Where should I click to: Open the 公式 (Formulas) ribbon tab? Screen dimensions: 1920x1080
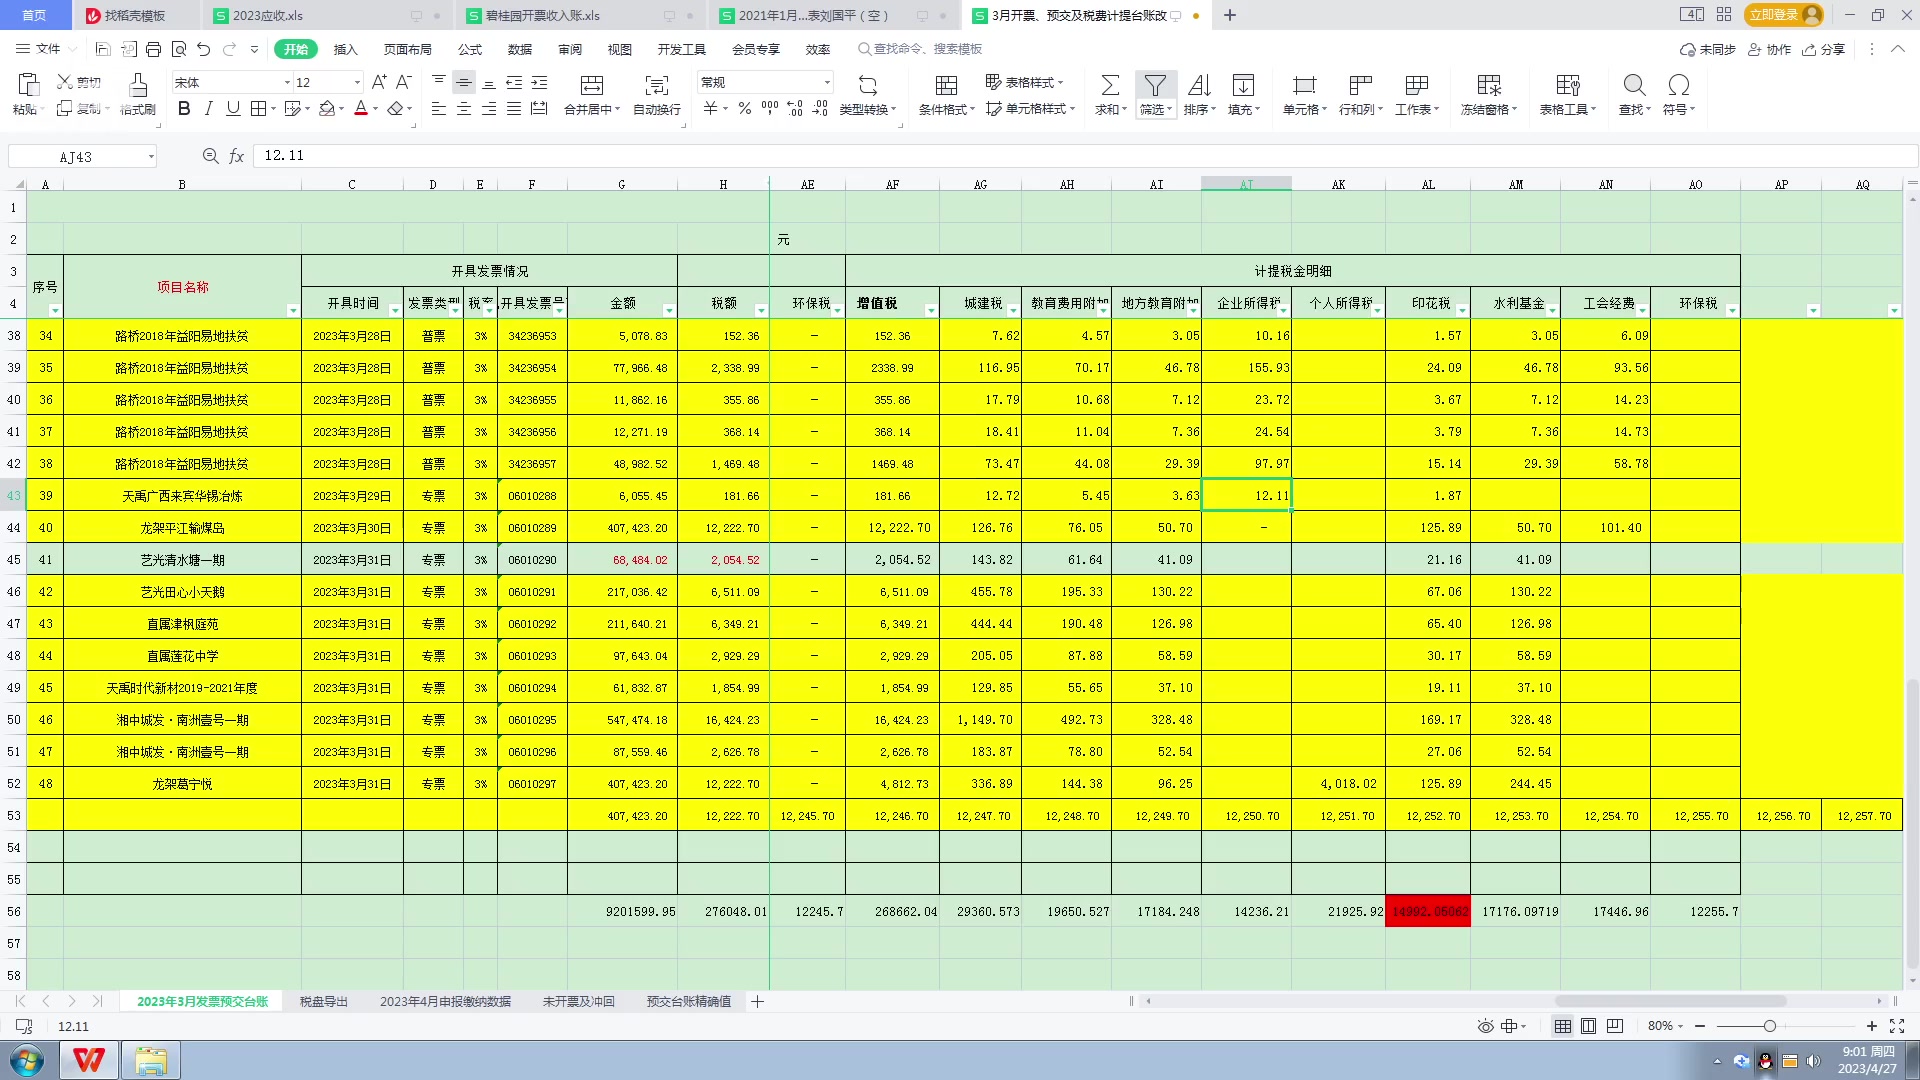coord(470,49)
